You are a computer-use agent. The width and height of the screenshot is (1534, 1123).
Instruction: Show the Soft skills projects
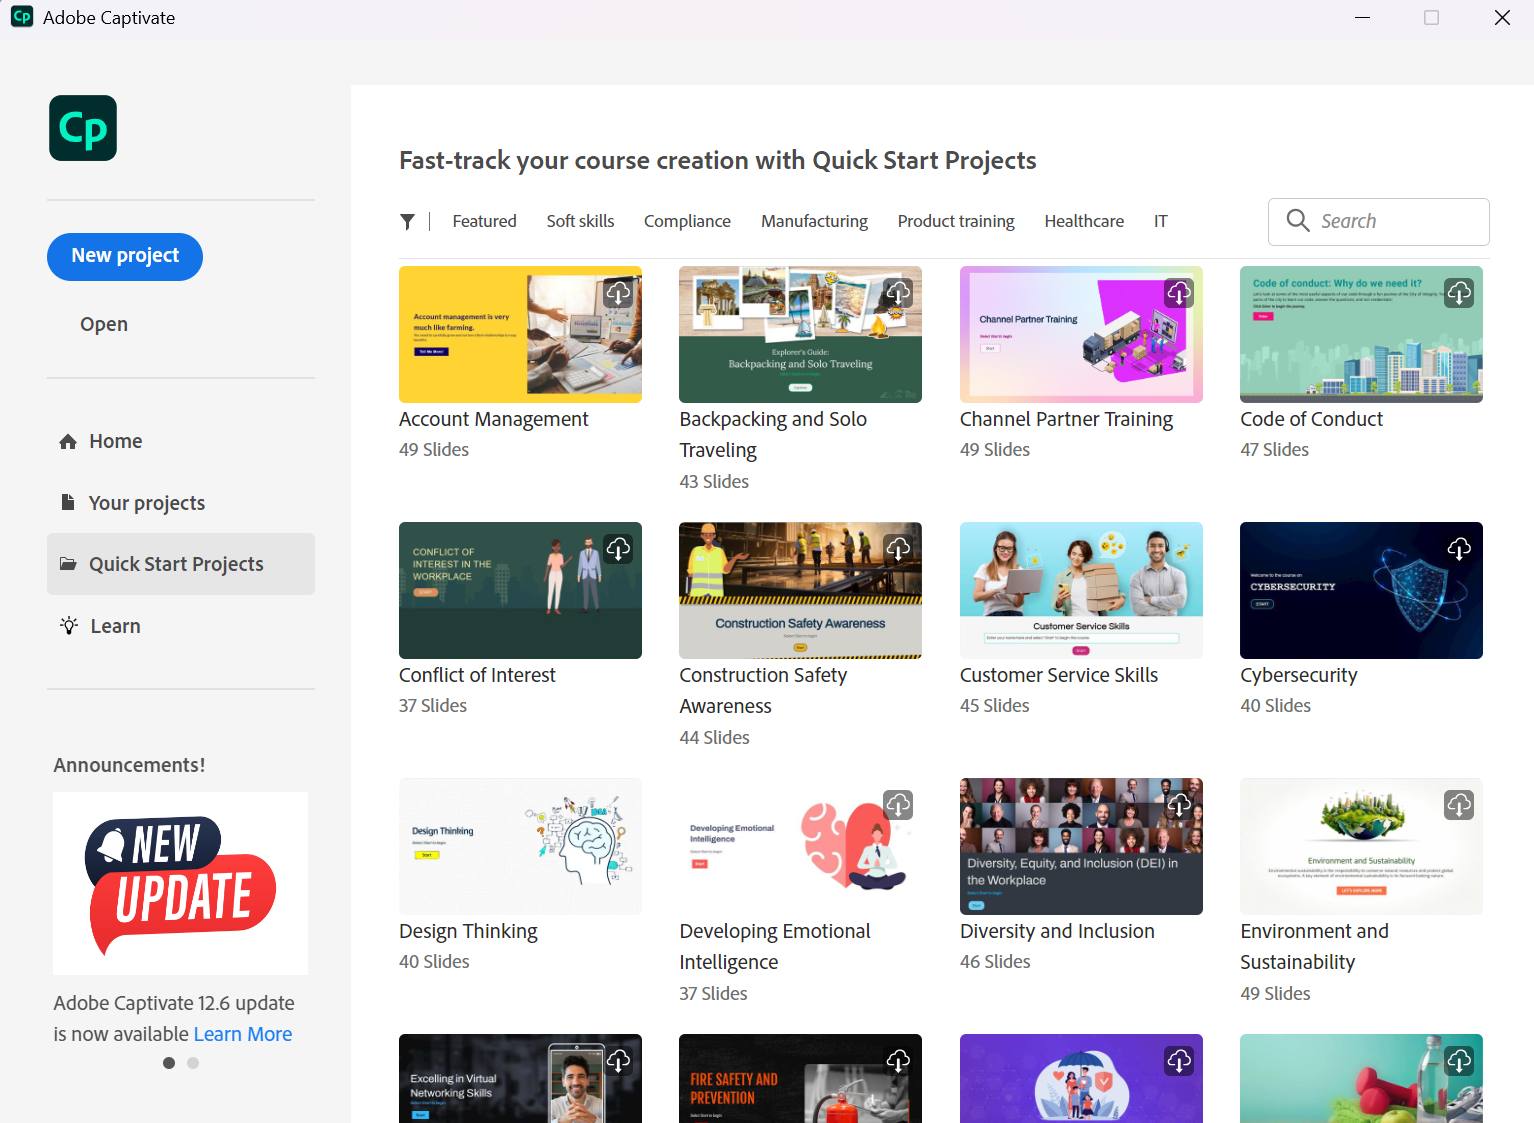pos(580,222)
